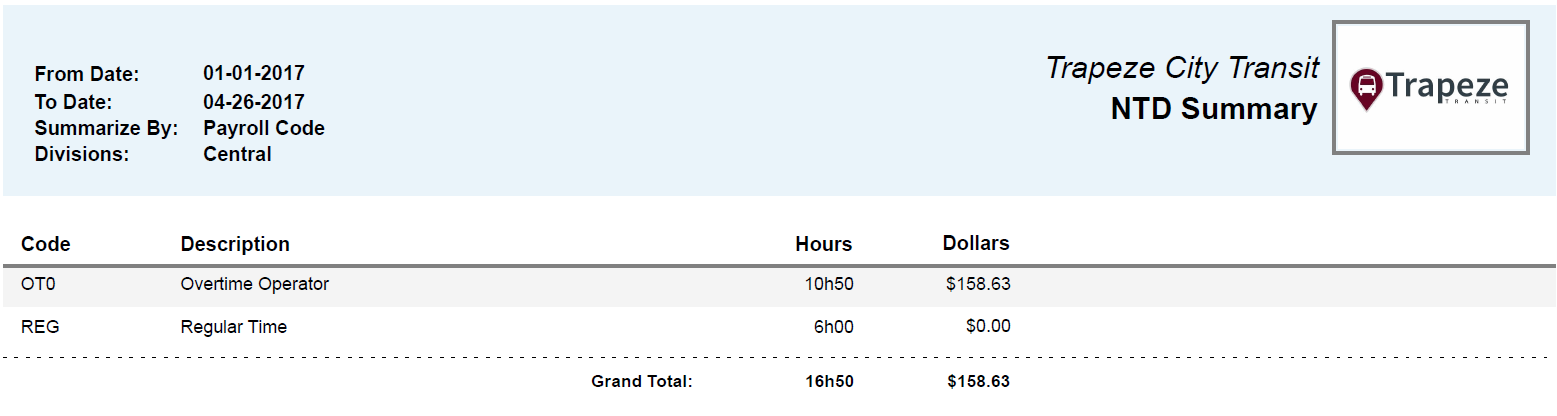
Task: Click the Description column header
Action: tap(235, 244)
